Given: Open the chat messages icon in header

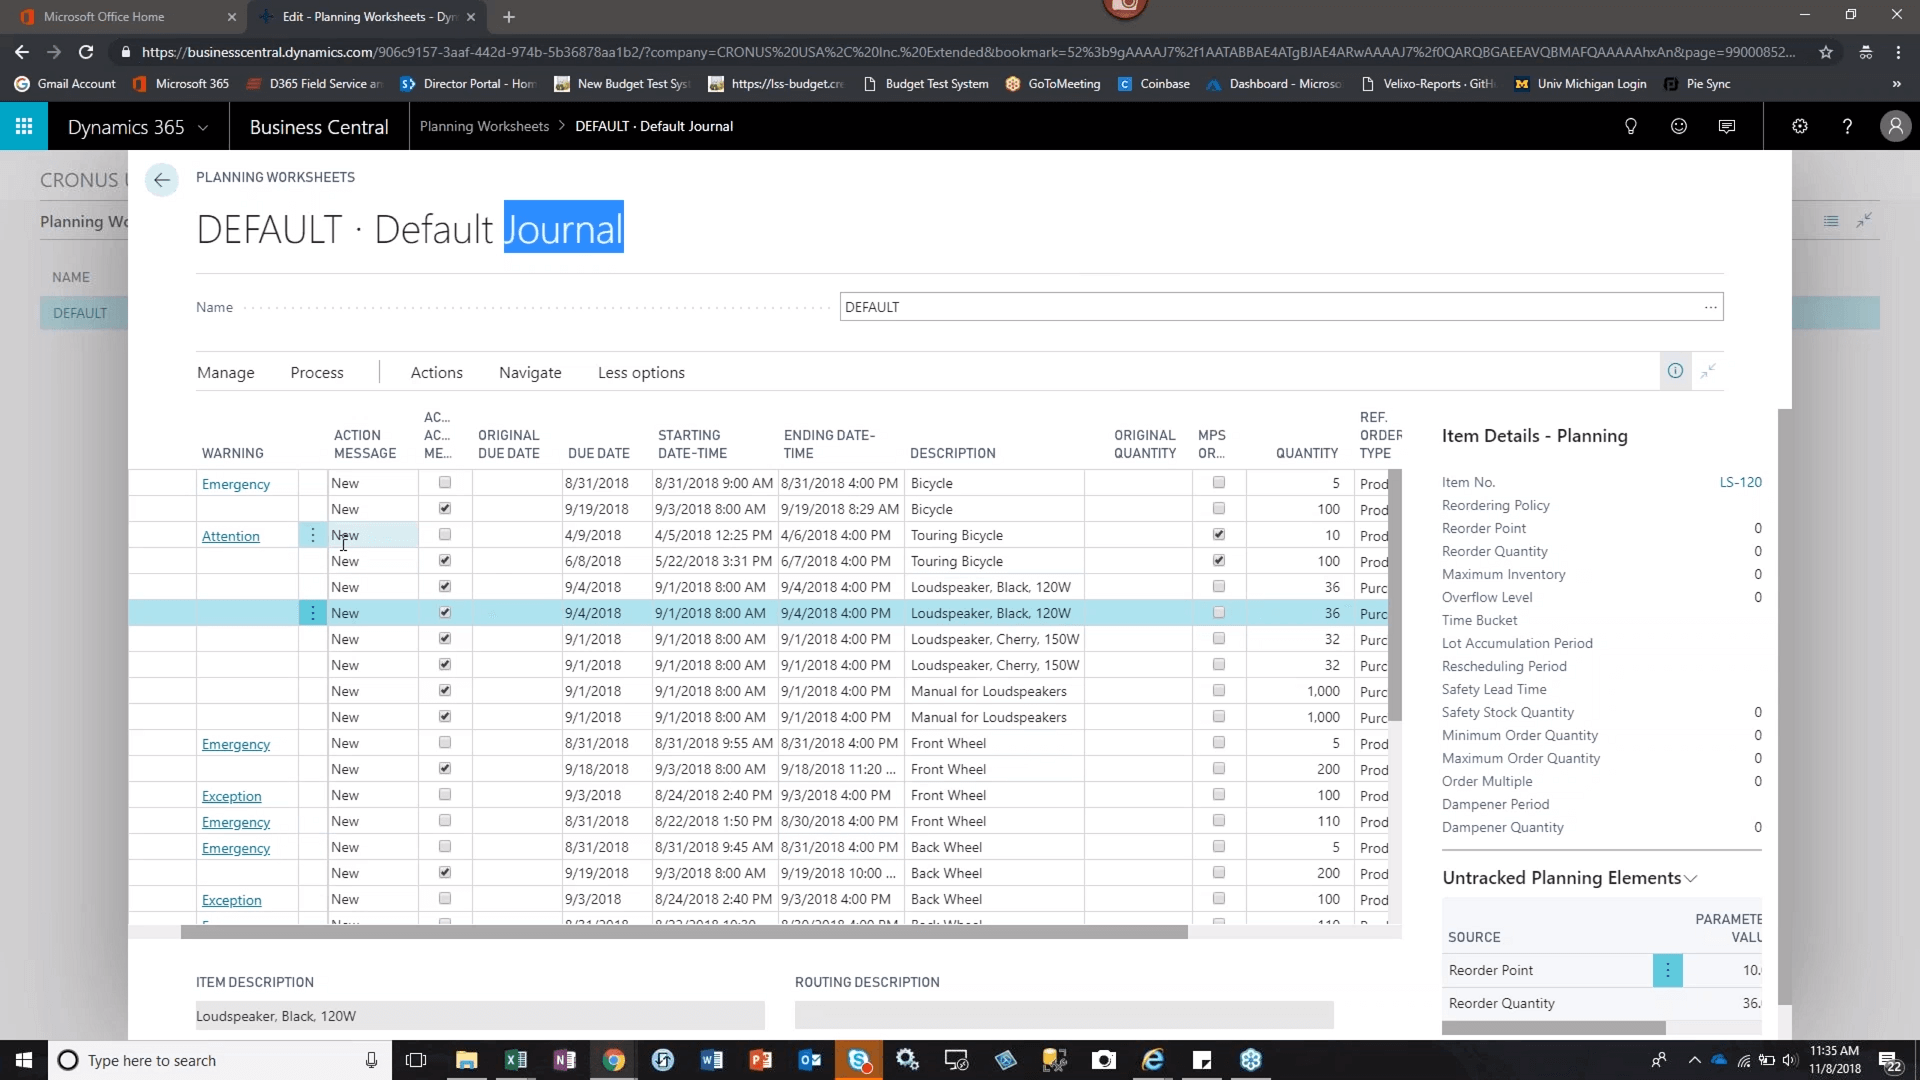Looking at the screenshot, I should click(x=1727, y=126).
